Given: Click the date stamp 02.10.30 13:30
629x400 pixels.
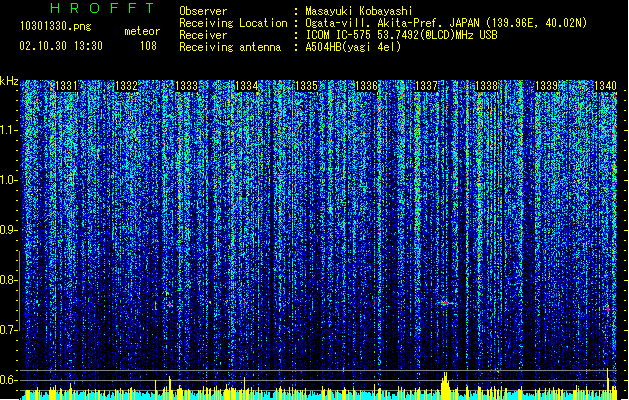Looking at the screenshot, I should (x=61, y=46).
